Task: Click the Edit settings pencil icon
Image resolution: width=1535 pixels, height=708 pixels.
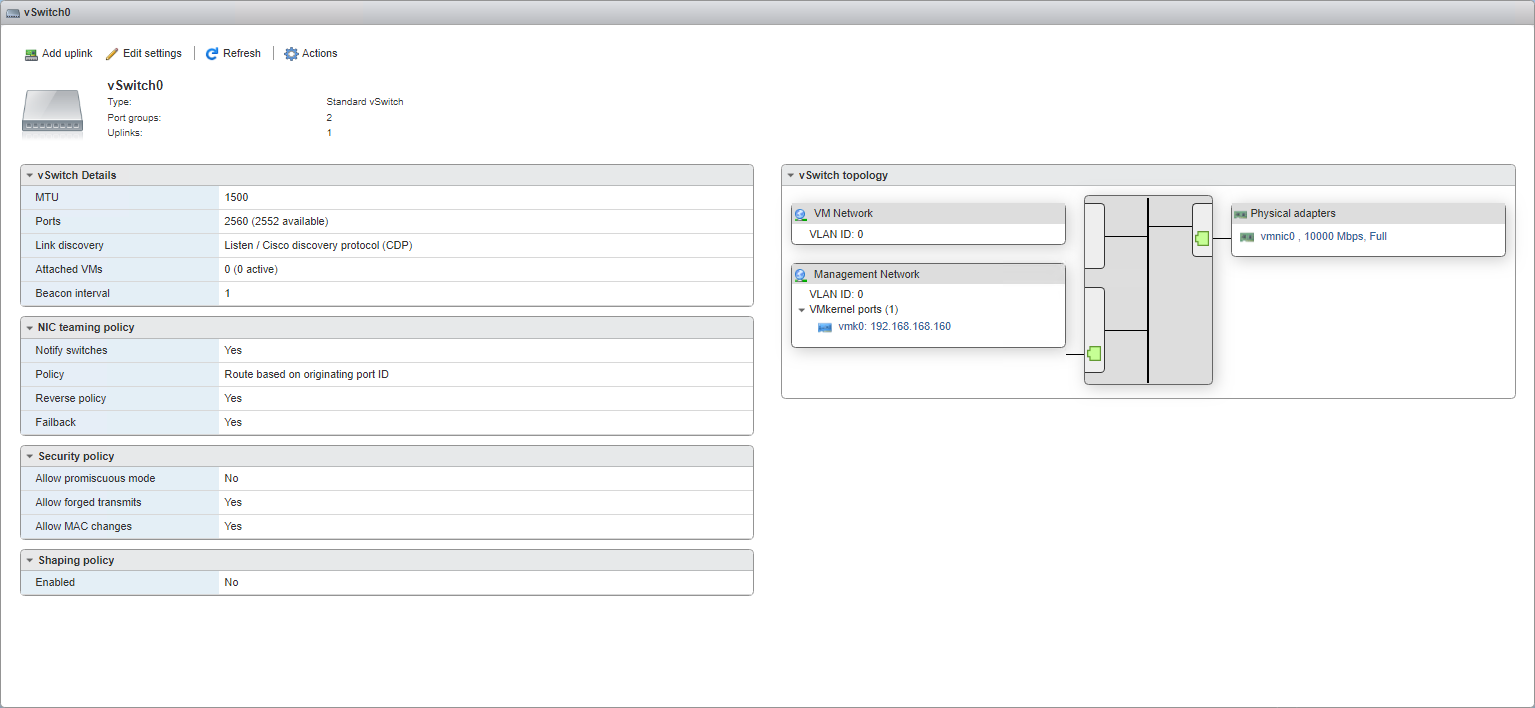Action: click(112, 54)
